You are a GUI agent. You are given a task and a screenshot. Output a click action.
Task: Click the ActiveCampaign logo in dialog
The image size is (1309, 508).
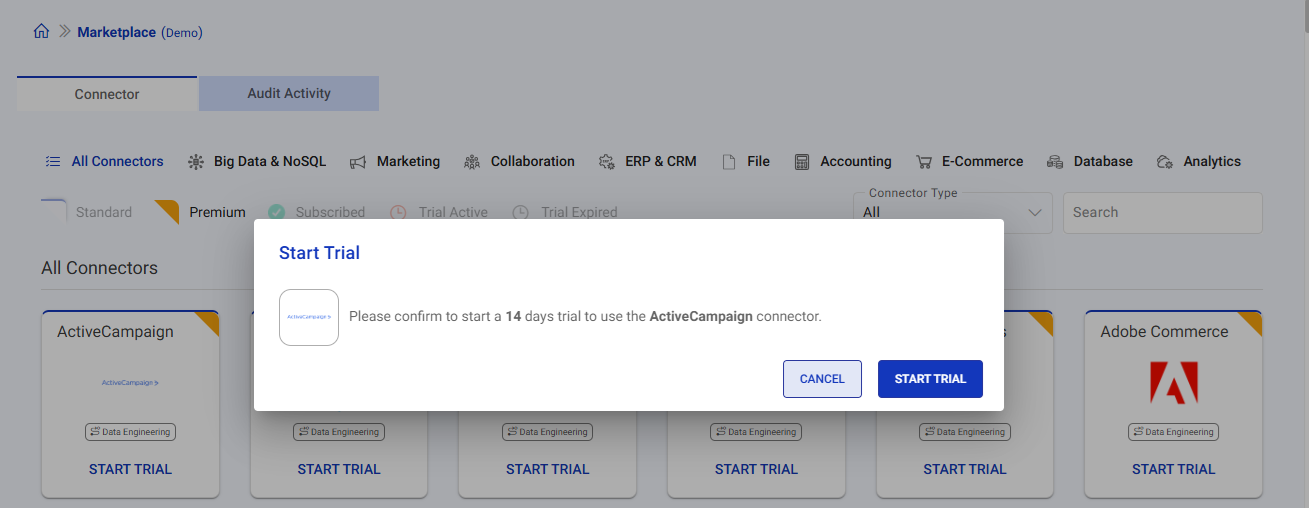click(x=309, y=317)
